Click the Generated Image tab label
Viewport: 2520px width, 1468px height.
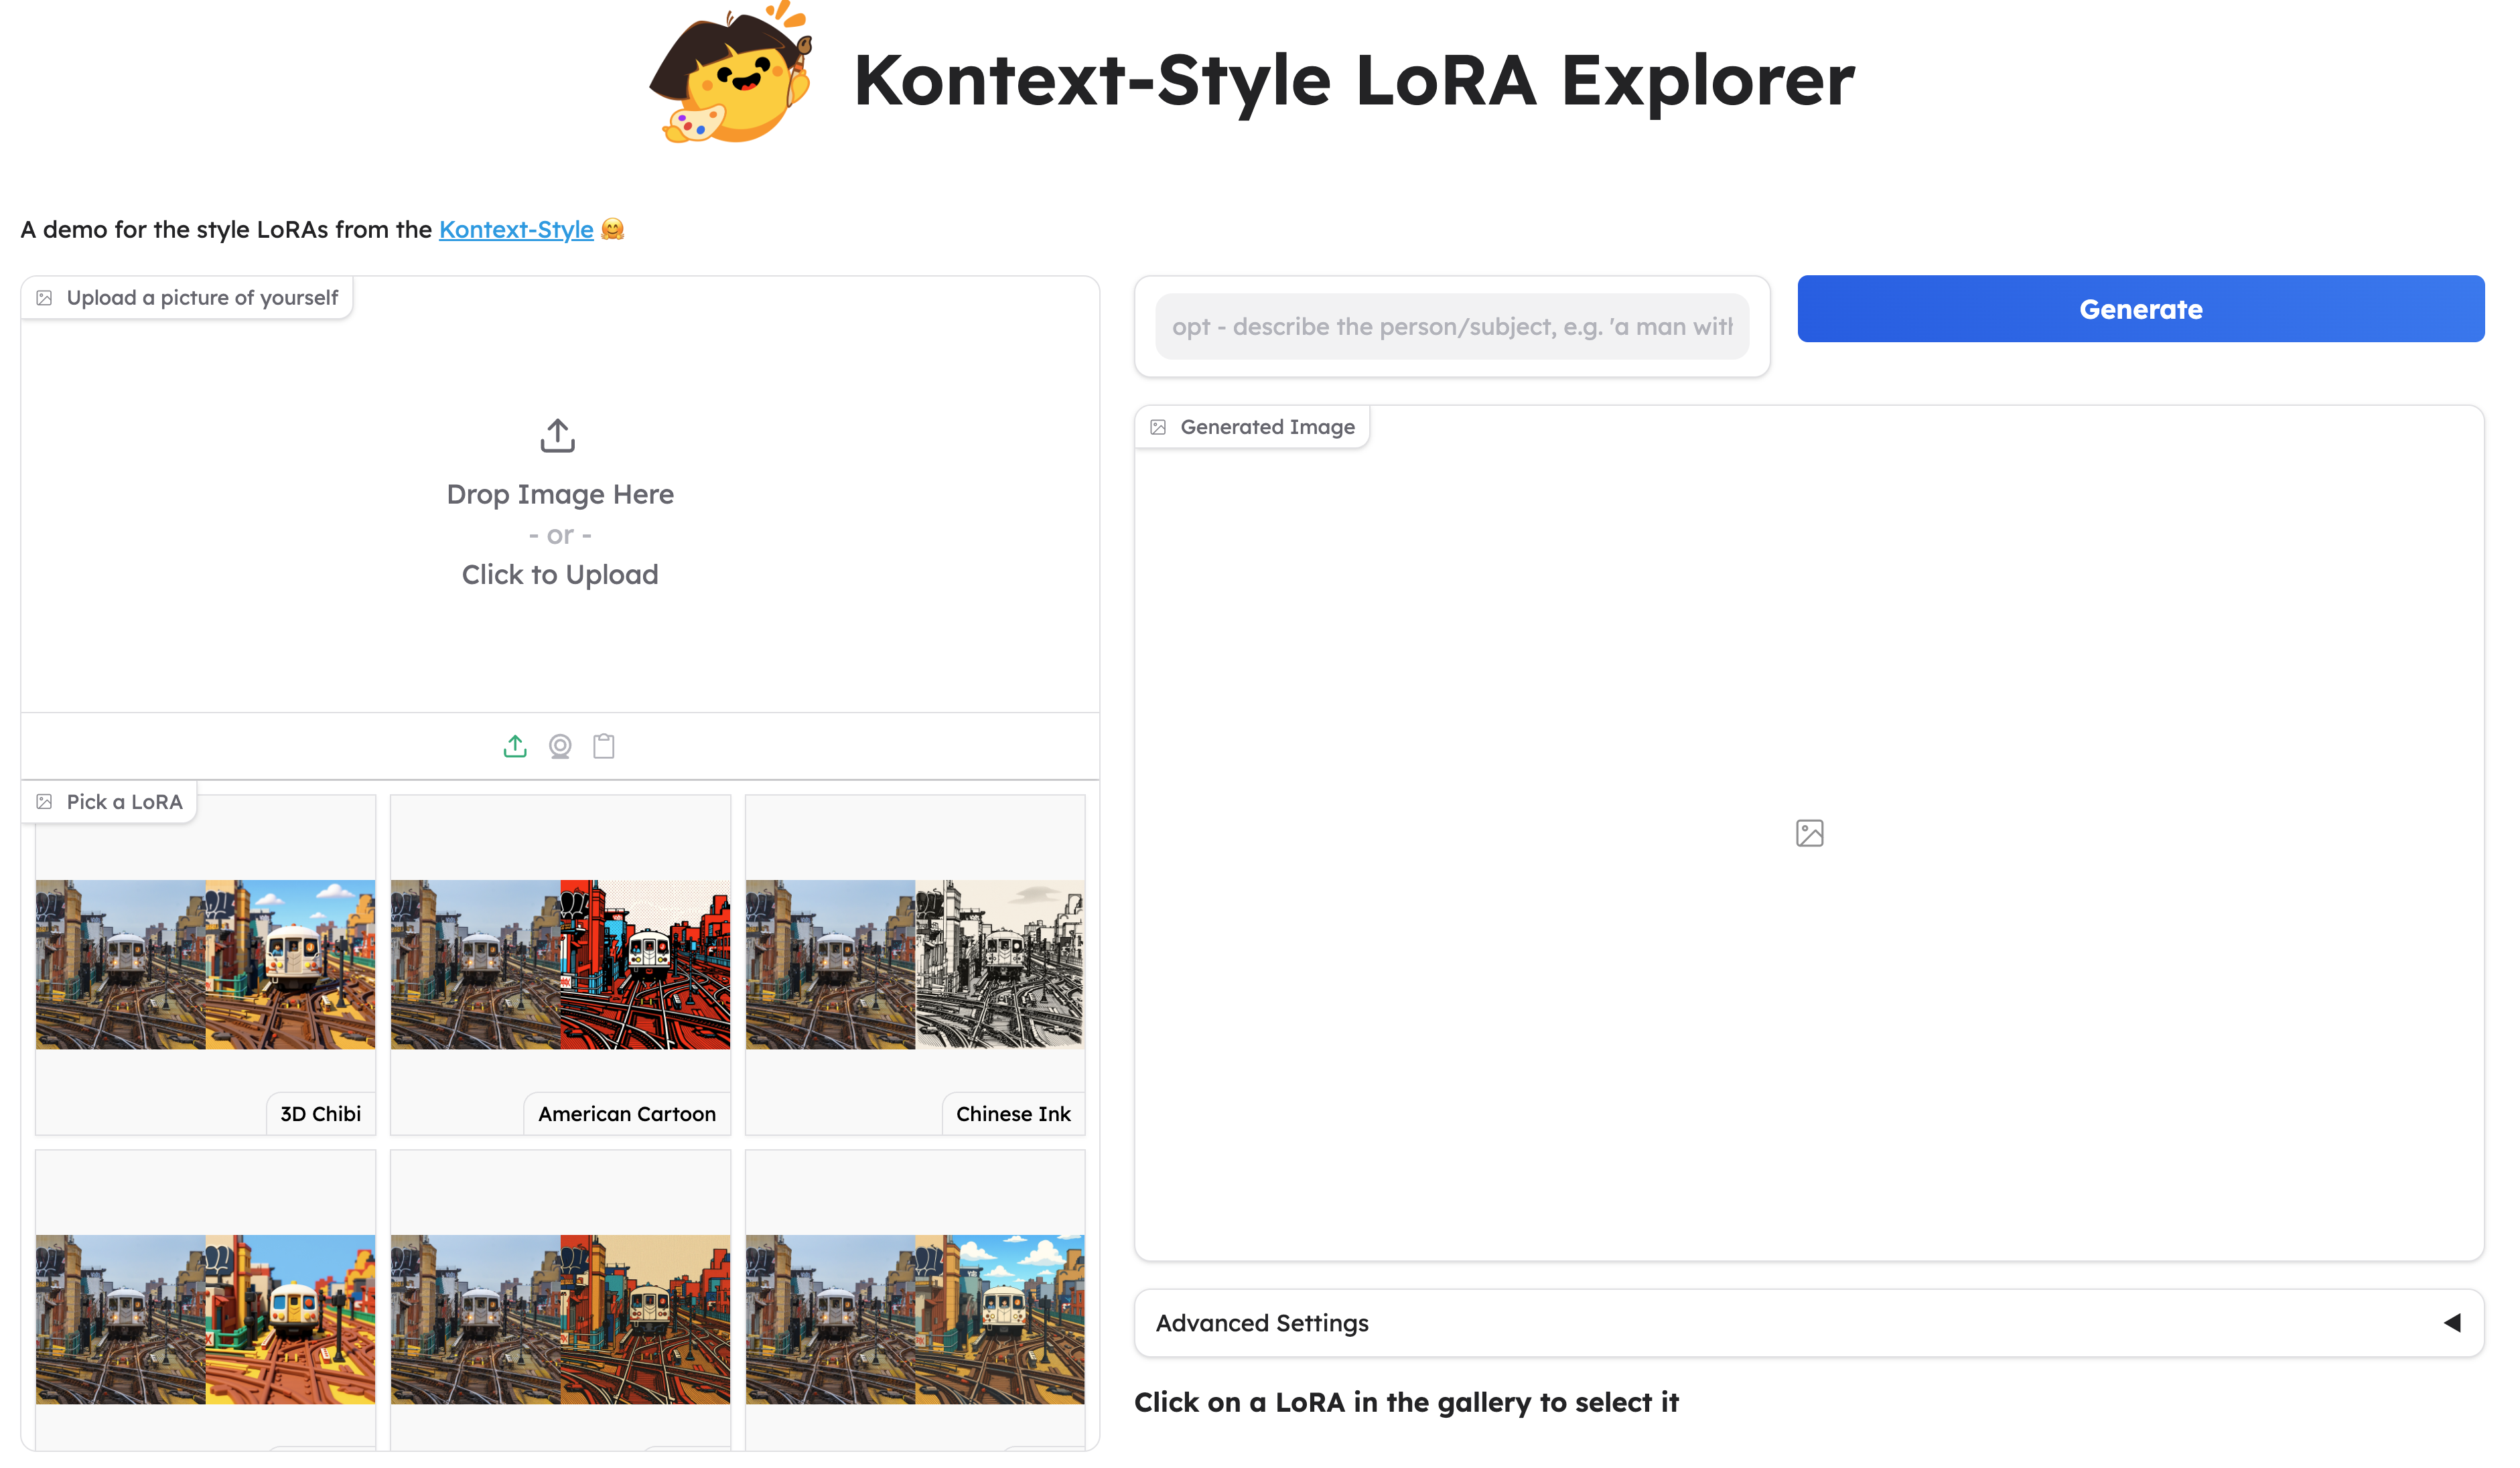click(1267, 426)
